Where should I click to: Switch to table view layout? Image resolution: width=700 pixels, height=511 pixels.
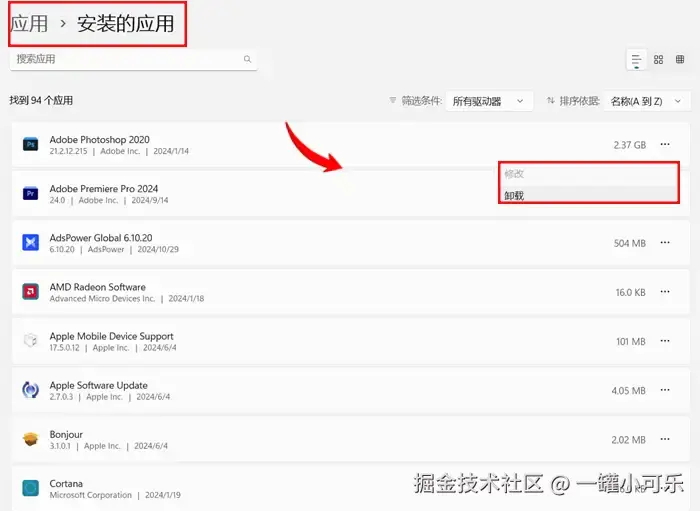pos(680,59)
